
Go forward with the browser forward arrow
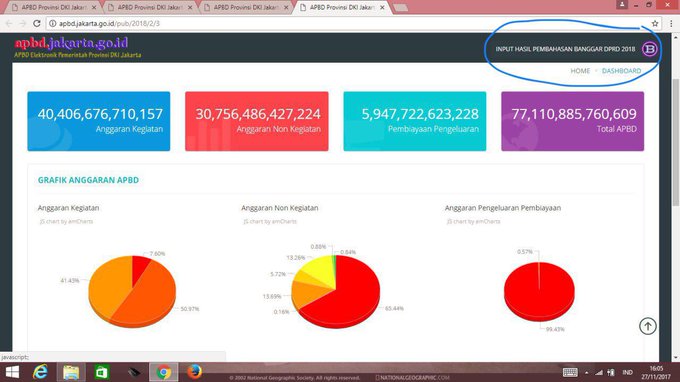click(x=23, y=23)
